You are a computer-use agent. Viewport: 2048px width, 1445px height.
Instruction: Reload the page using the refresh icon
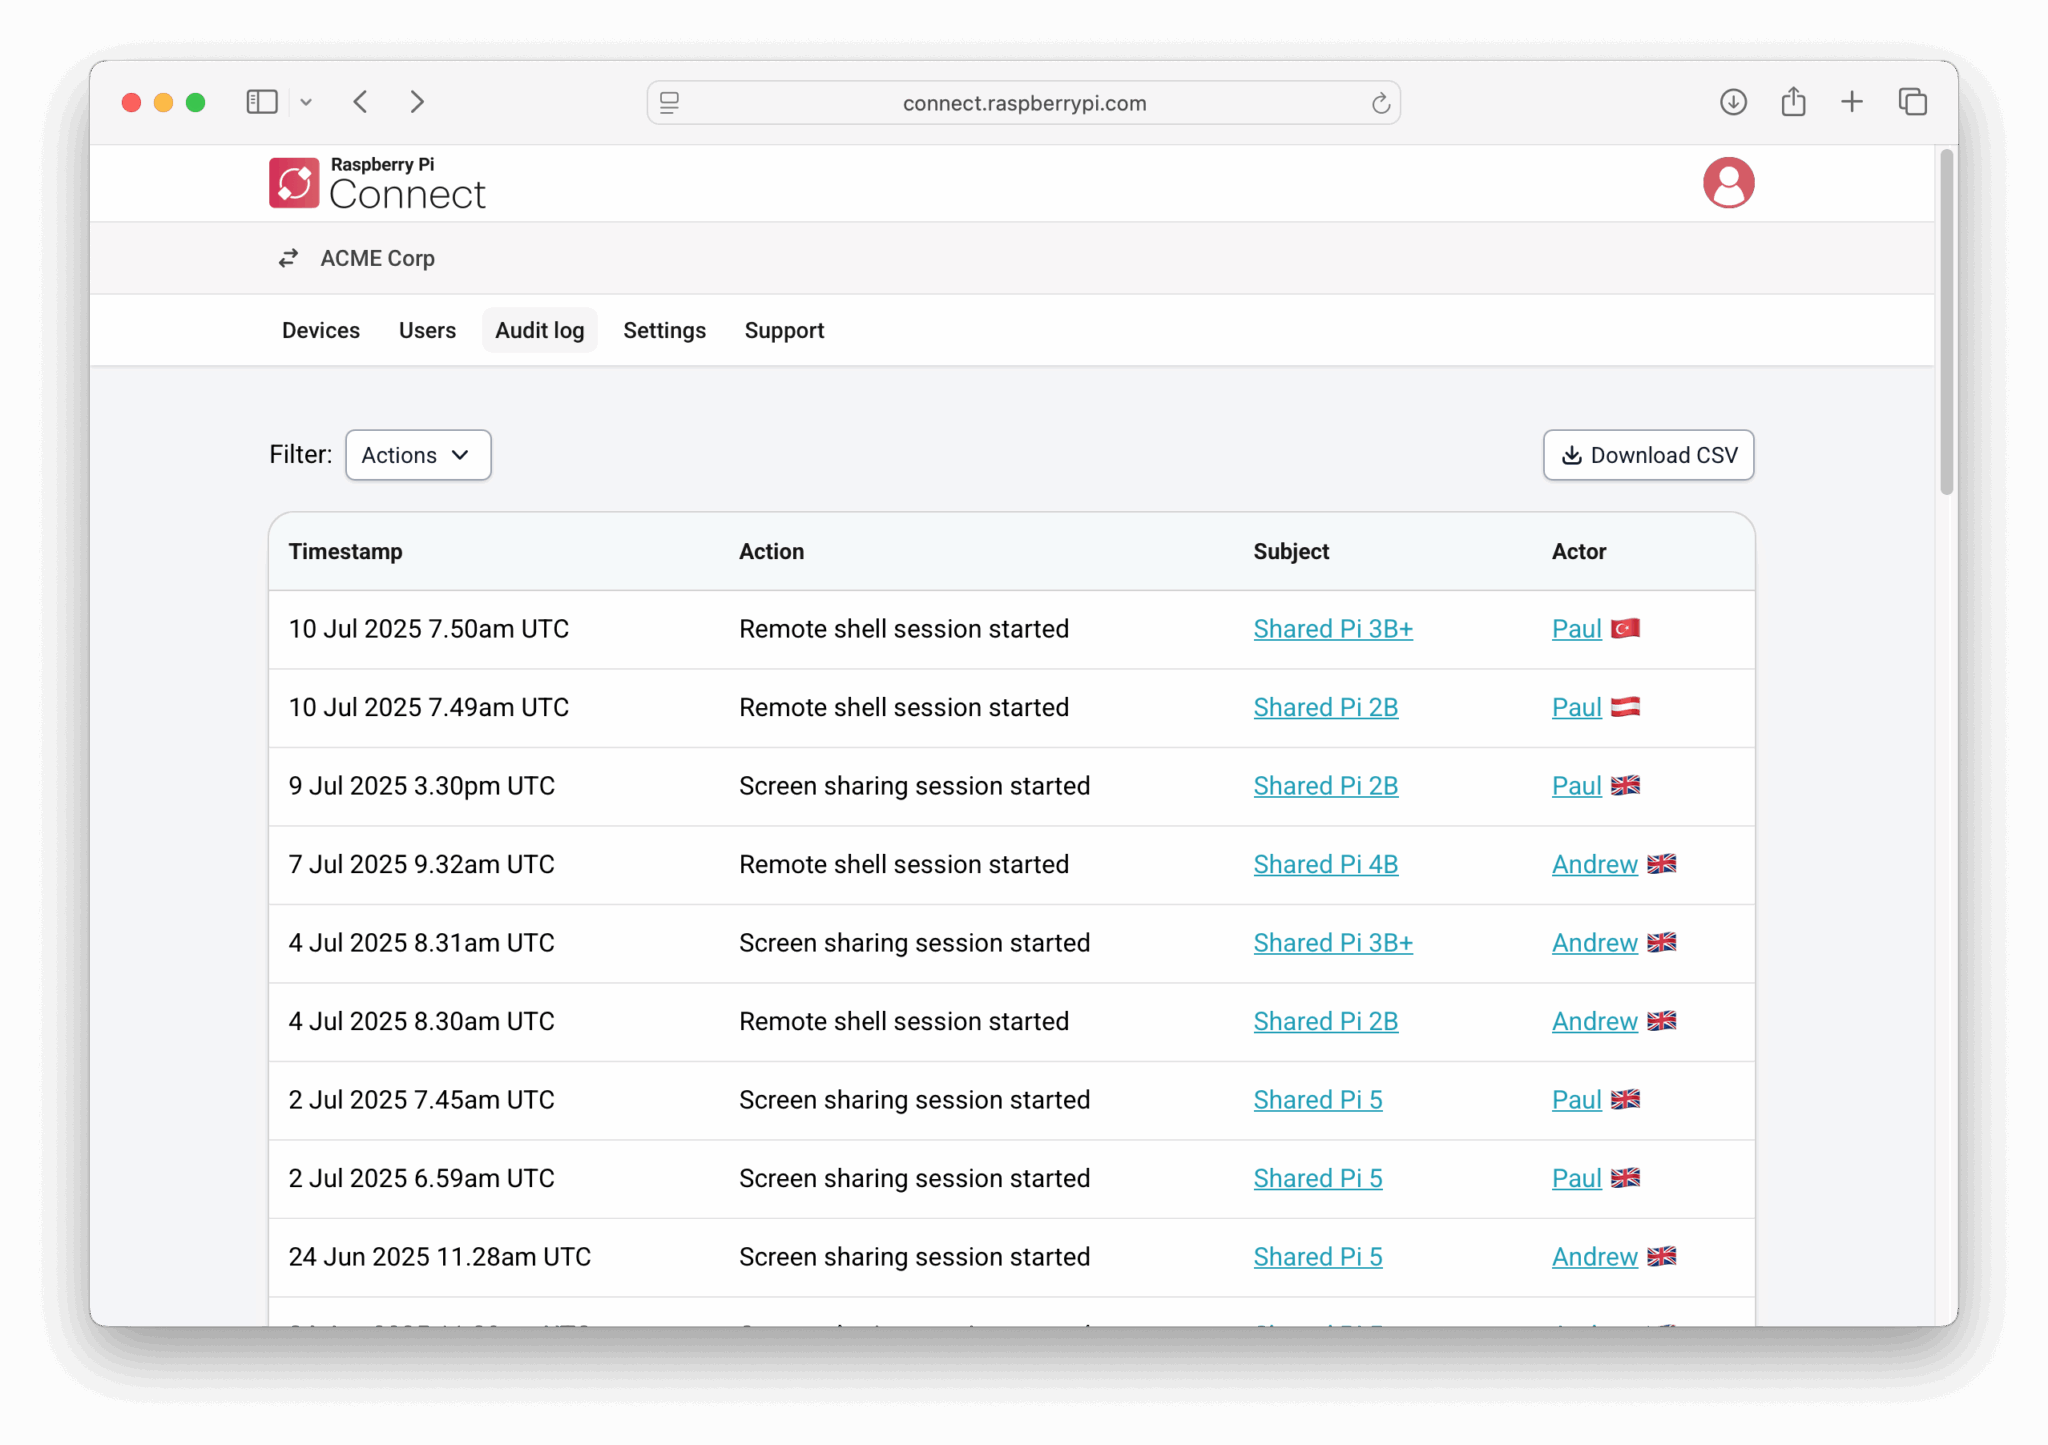click(x=1381, y=102)
